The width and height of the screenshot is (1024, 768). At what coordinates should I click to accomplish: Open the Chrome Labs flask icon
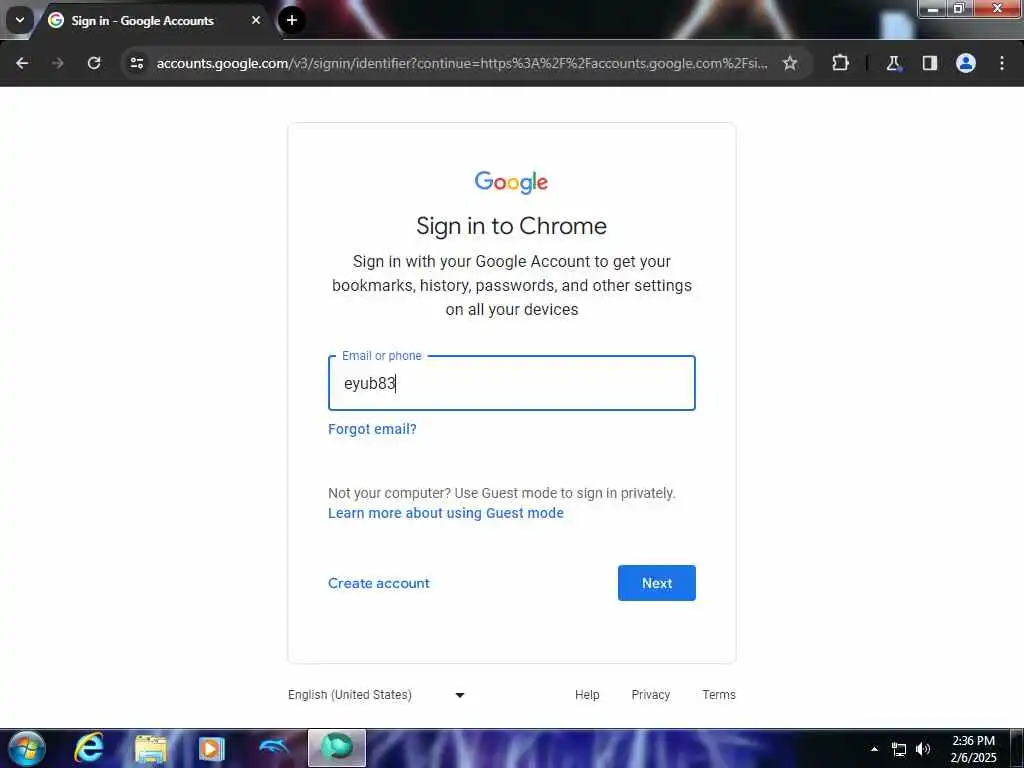point(893,63)
